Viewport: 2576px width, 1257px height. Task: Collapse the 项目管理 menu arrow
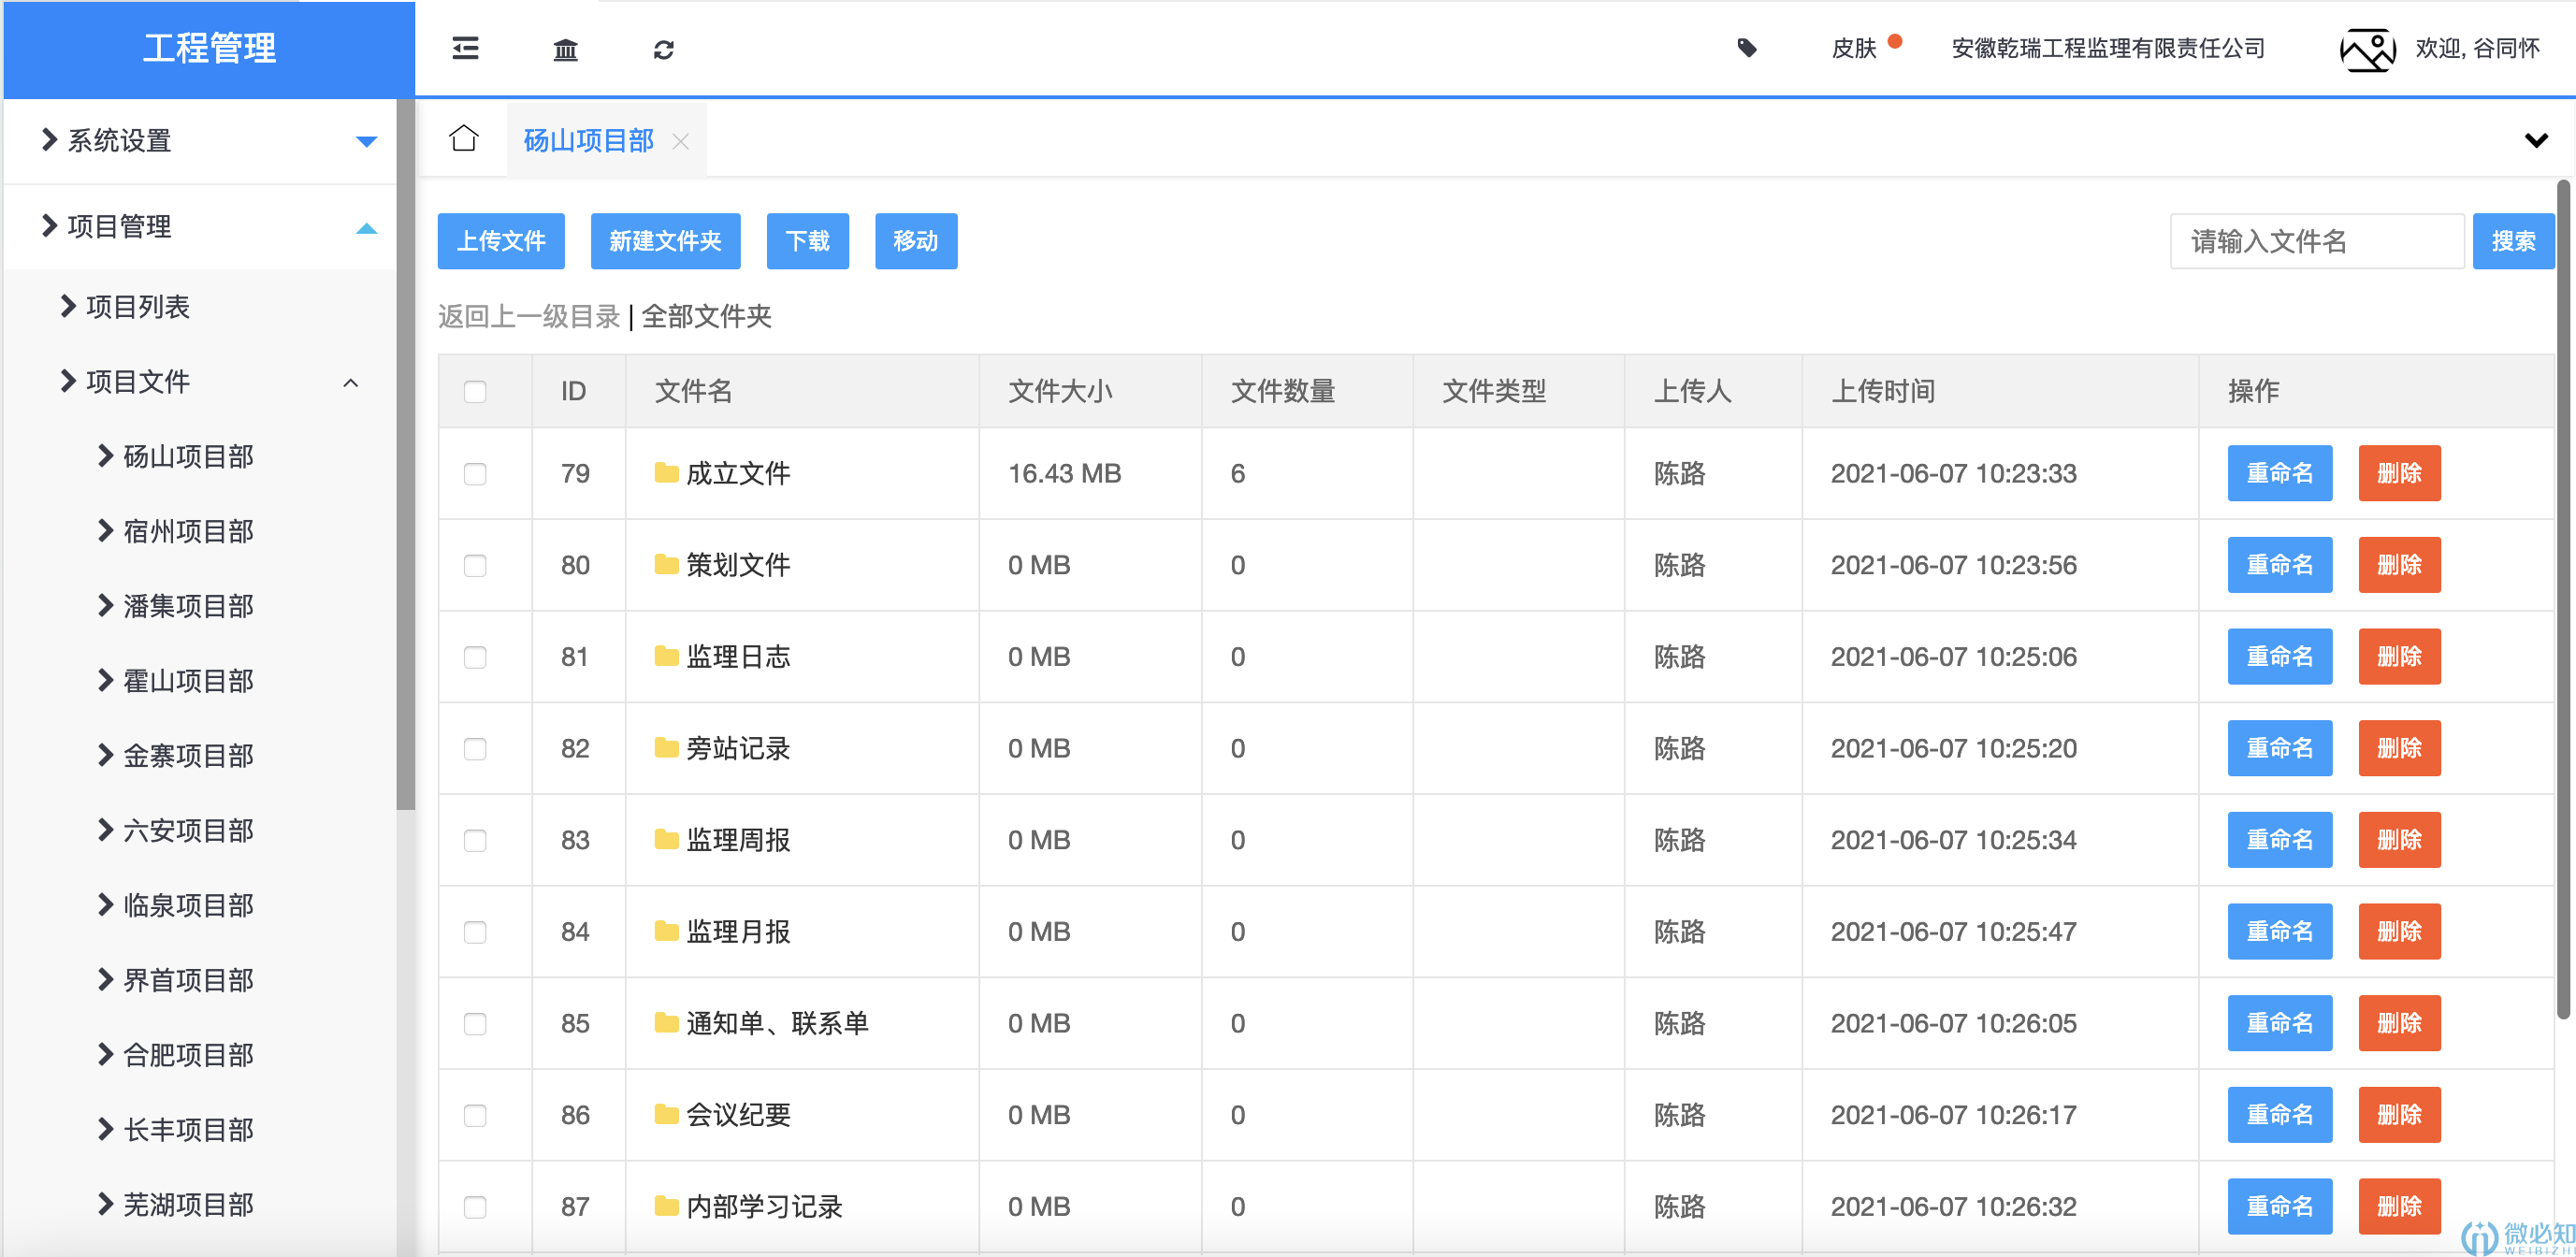pyautogui.click(x=367, y=228)
